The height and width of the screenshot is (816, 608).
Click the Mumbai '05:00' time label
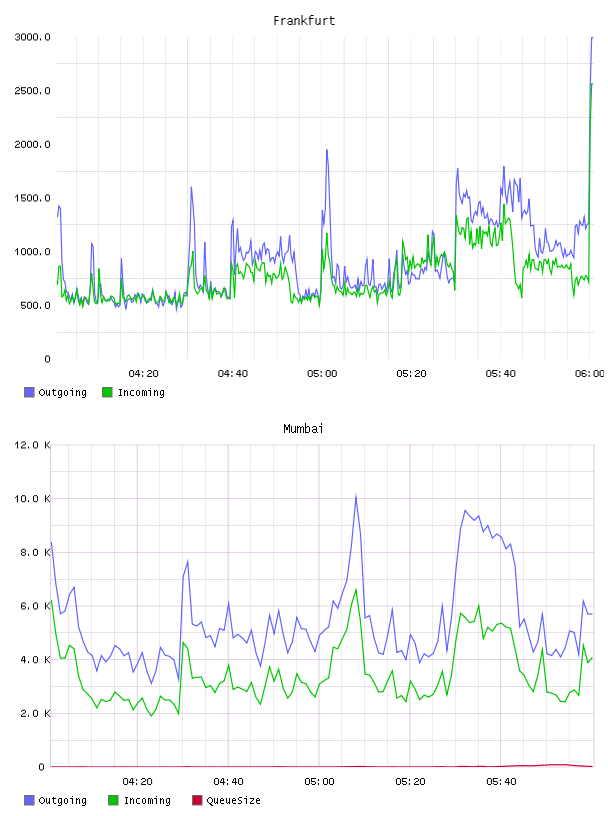click(x=320, y=781)
